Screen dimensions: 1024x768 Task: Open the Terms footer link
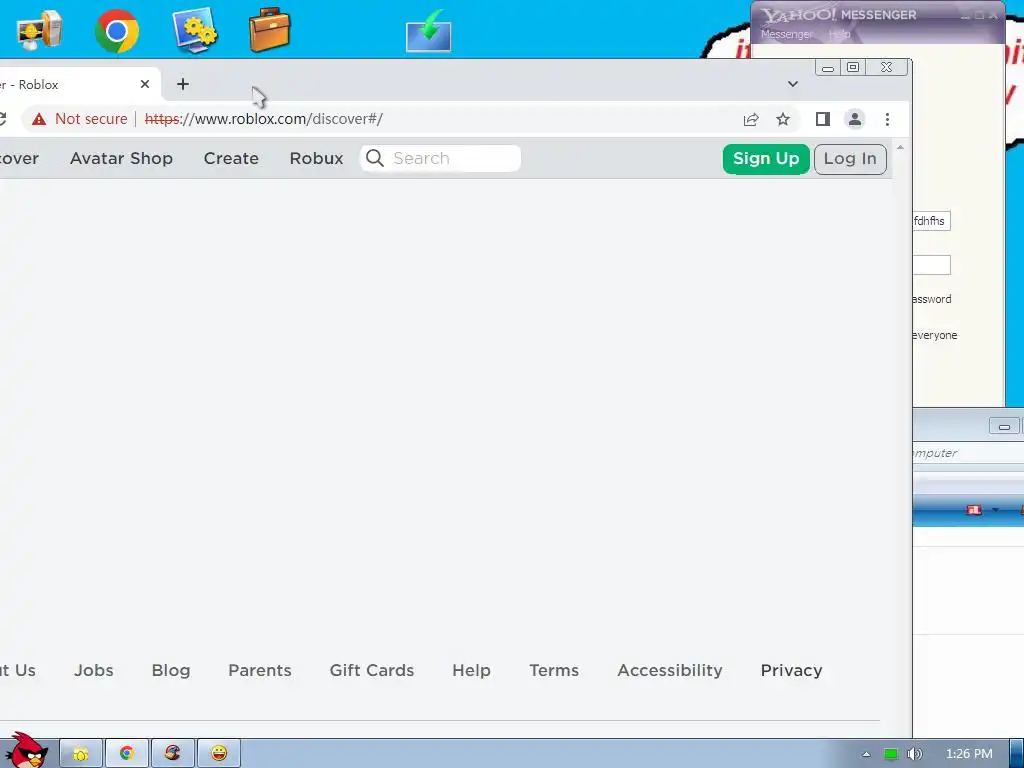pos(554,671)
